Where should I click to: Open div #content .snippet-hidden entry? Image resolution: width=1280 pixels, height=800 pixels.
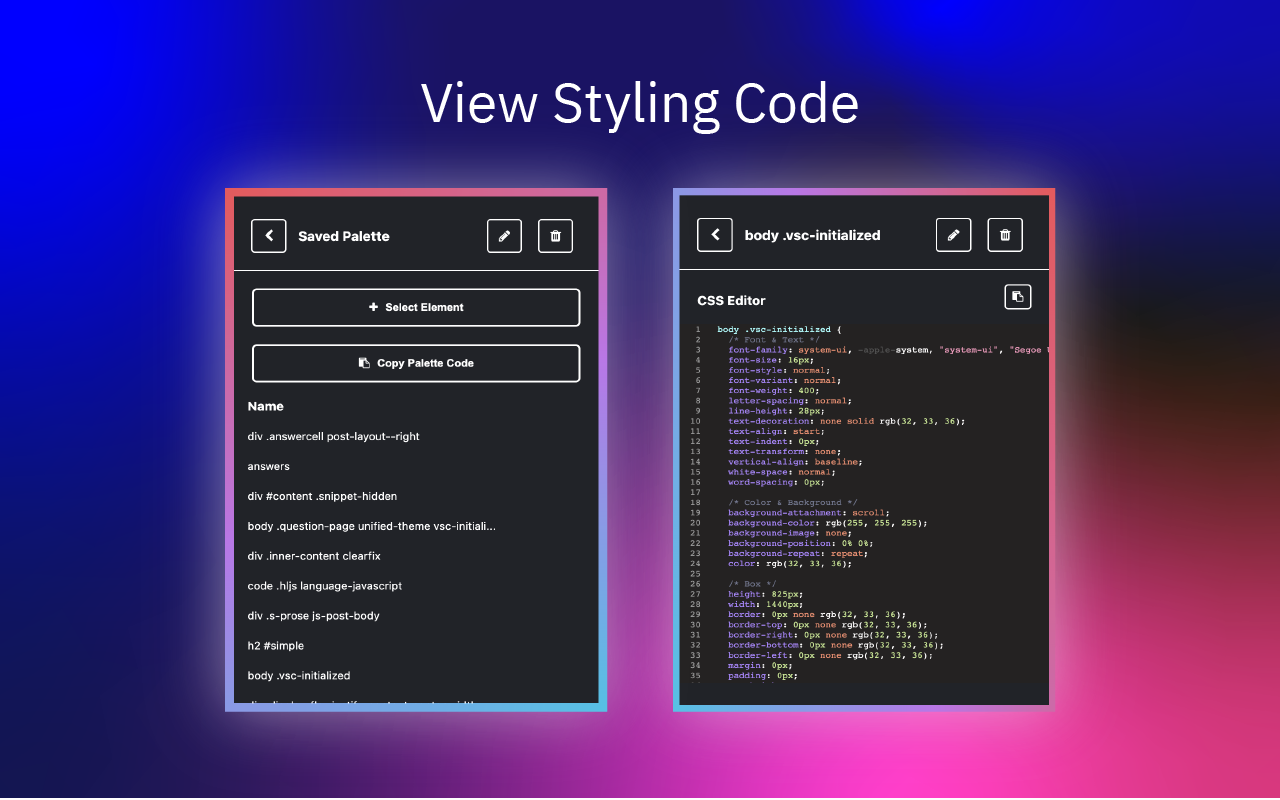322,496
